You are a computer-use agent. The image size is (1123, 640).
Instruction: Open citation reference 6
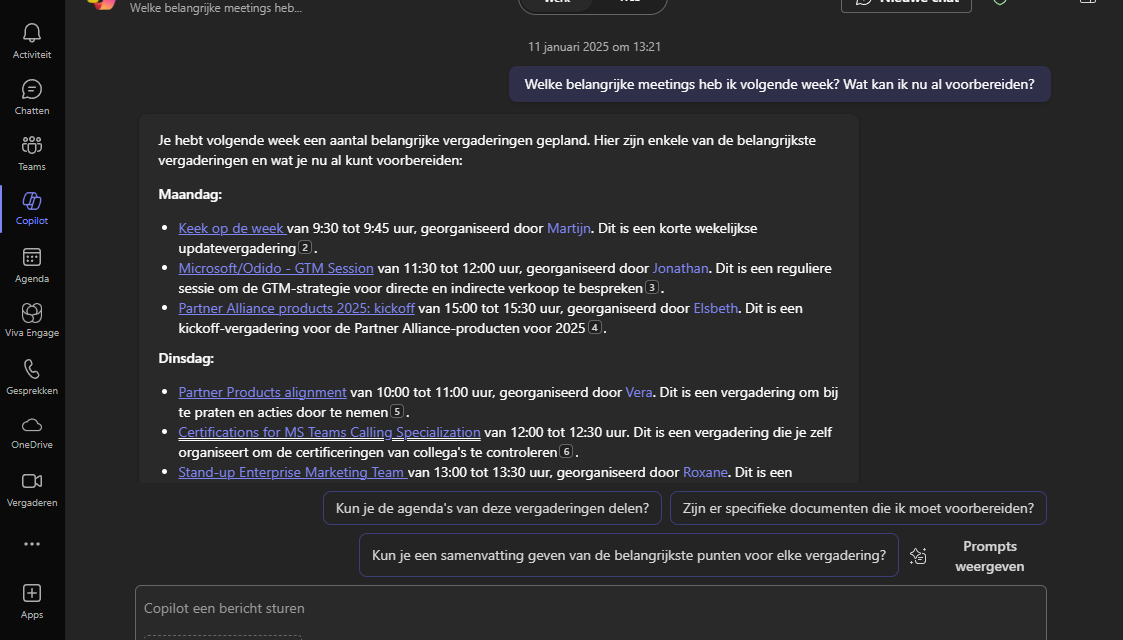tap(566, 452)
